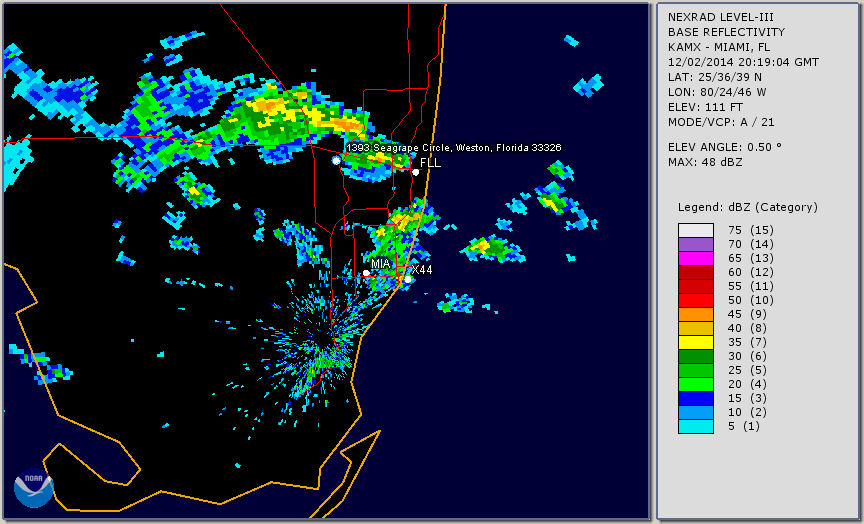Image resolution: width=864 pixels, height=524 pixels.
Task: Select the 45 dBZ orange legend swatch
Action: click(x=696, y=315)
